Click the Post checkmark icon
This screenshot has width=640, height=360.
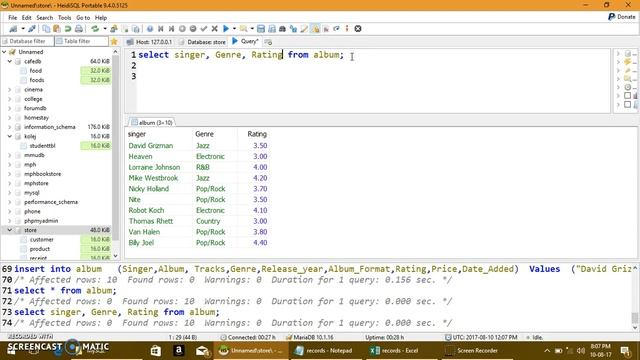[204, 29]
